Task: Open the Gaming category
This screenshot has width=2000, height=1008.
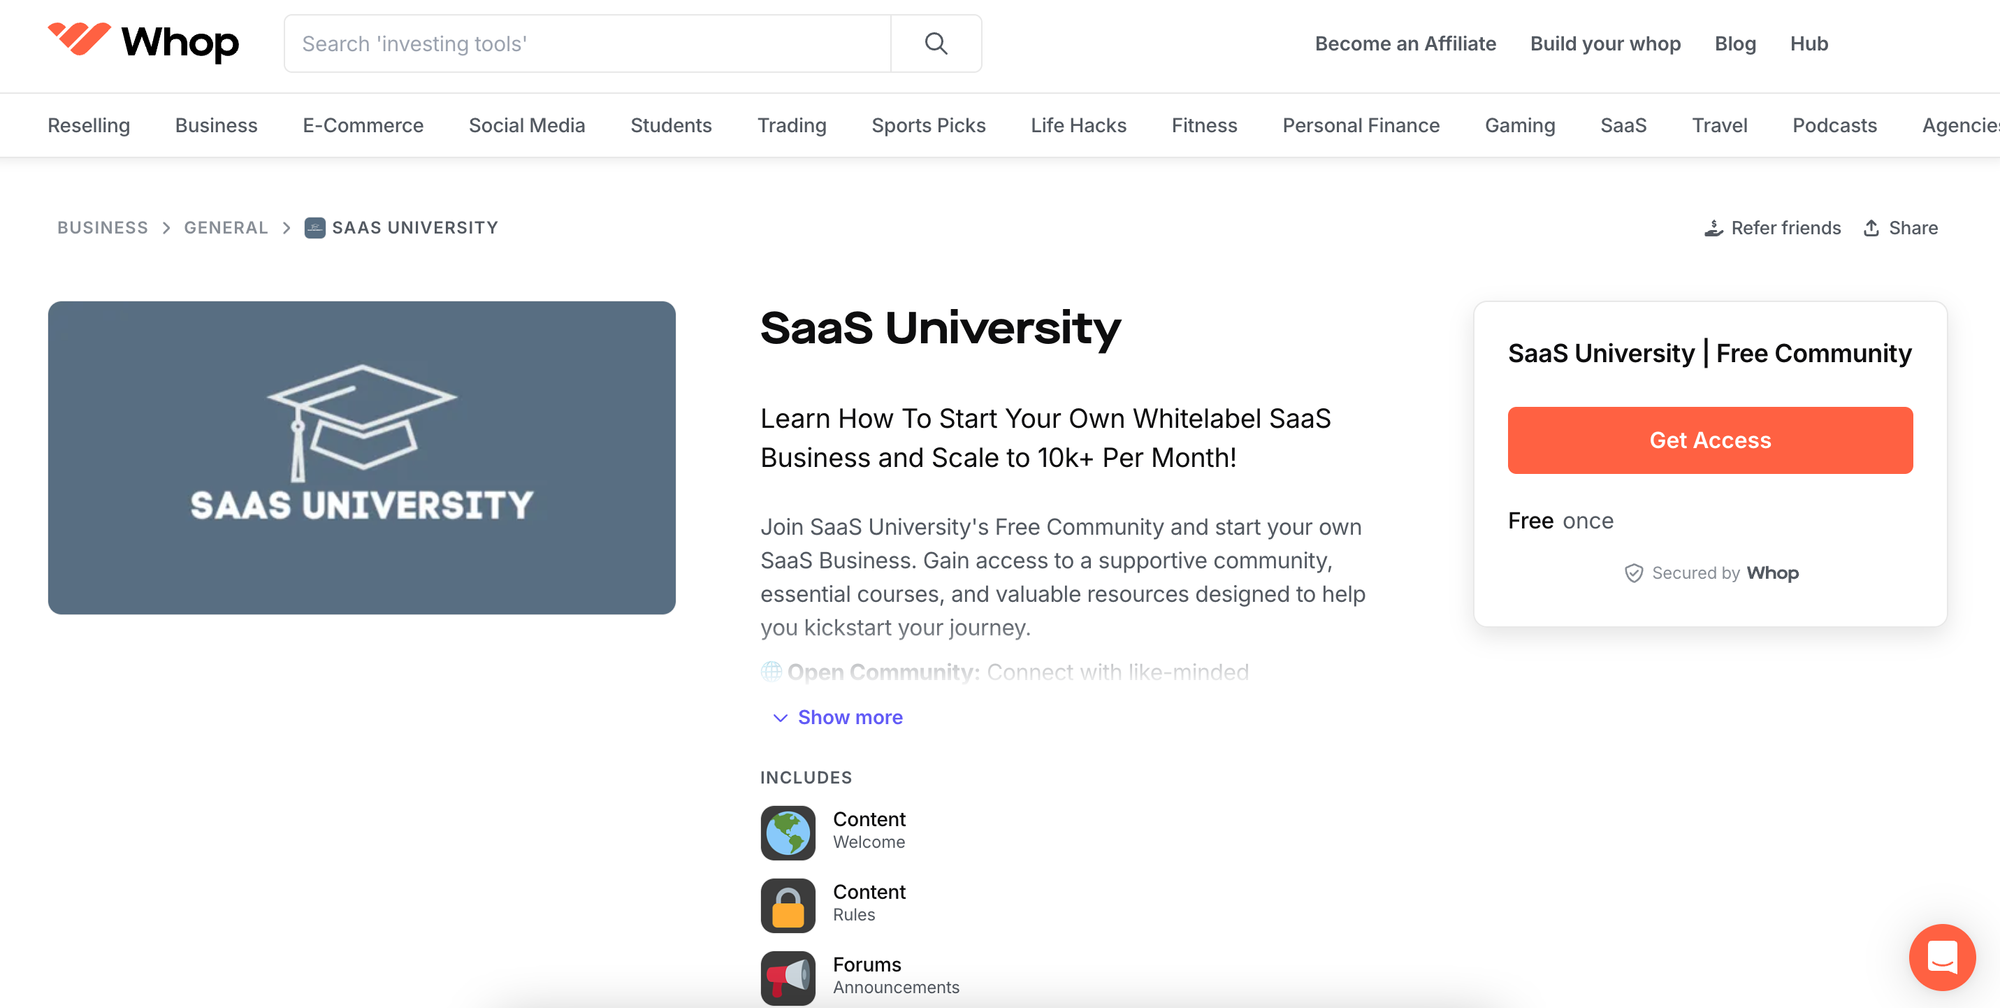Action: 1520,125
